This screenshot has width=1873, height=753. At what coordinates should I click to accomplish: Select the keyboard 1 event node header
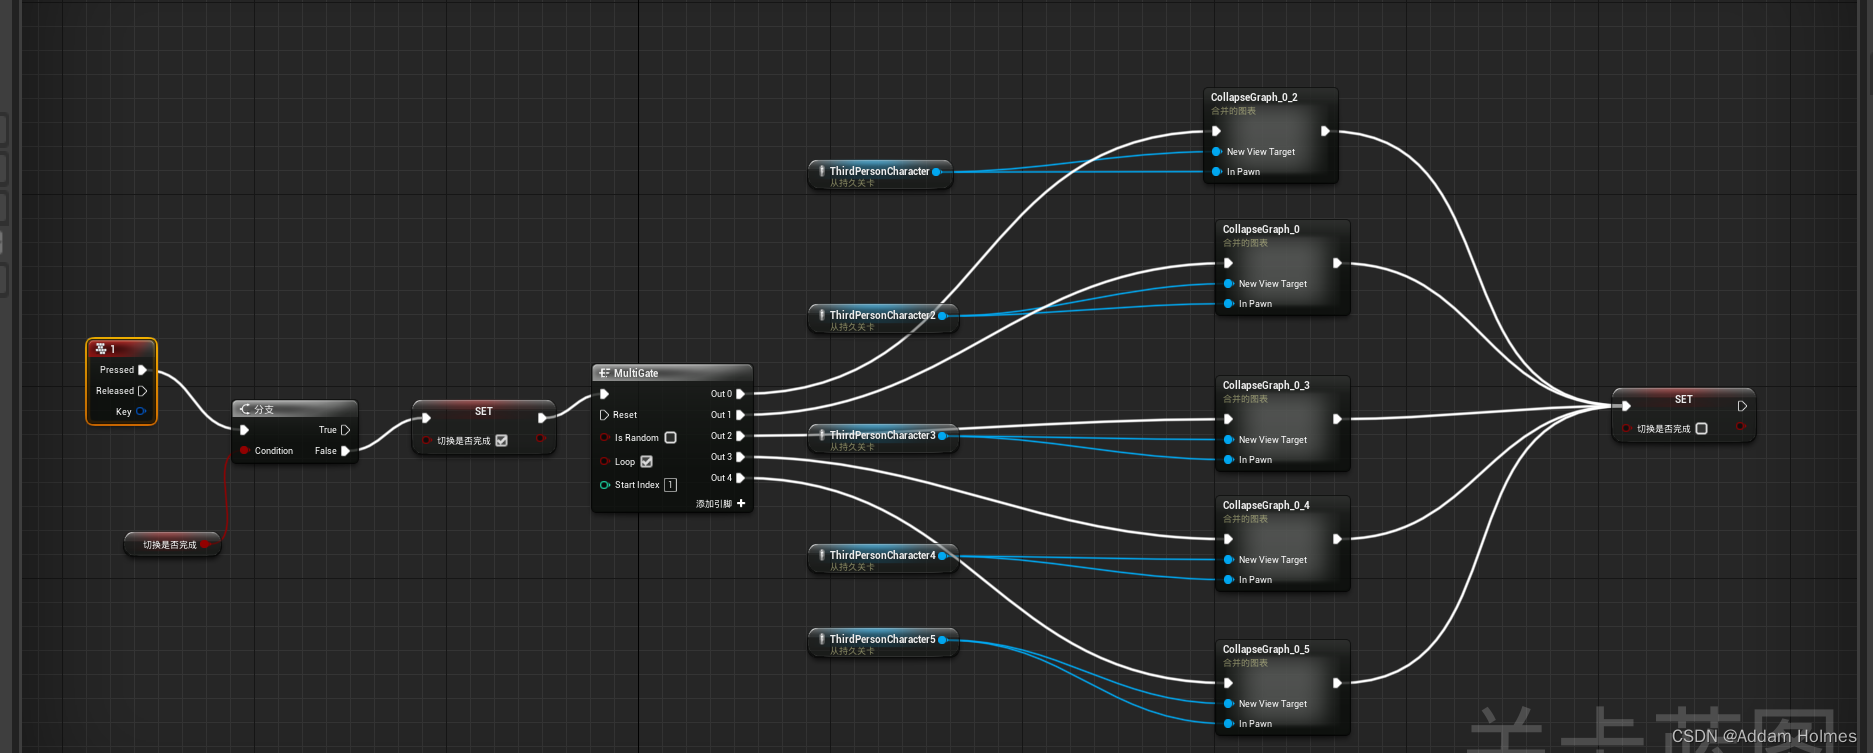[122, 349]
